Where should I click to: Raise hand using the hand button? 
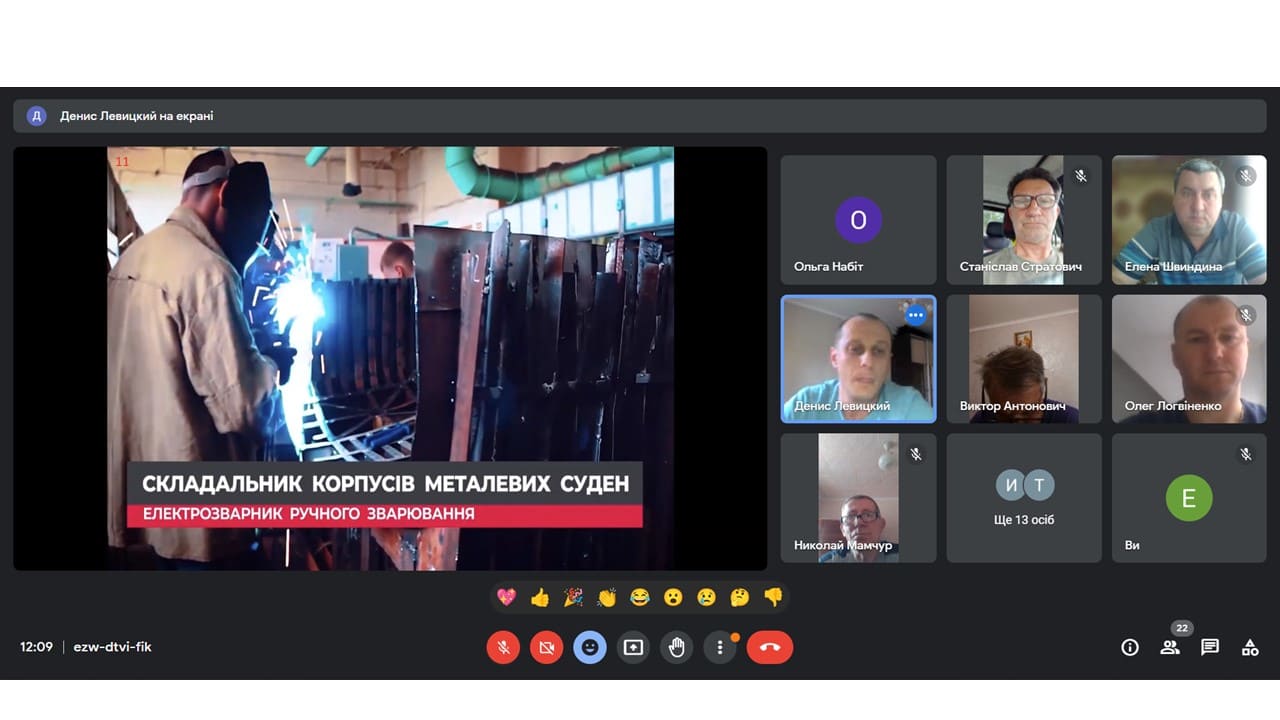[677, 647]
